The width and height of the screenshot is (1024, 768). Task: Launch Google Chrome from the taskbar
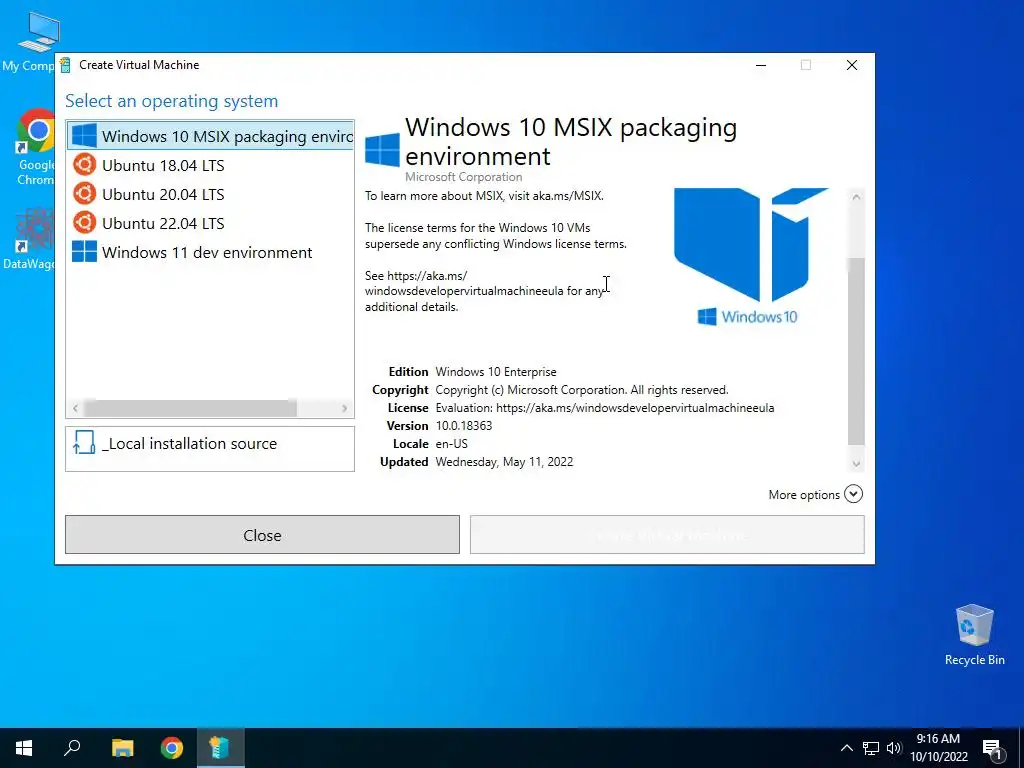pos(172,748)
